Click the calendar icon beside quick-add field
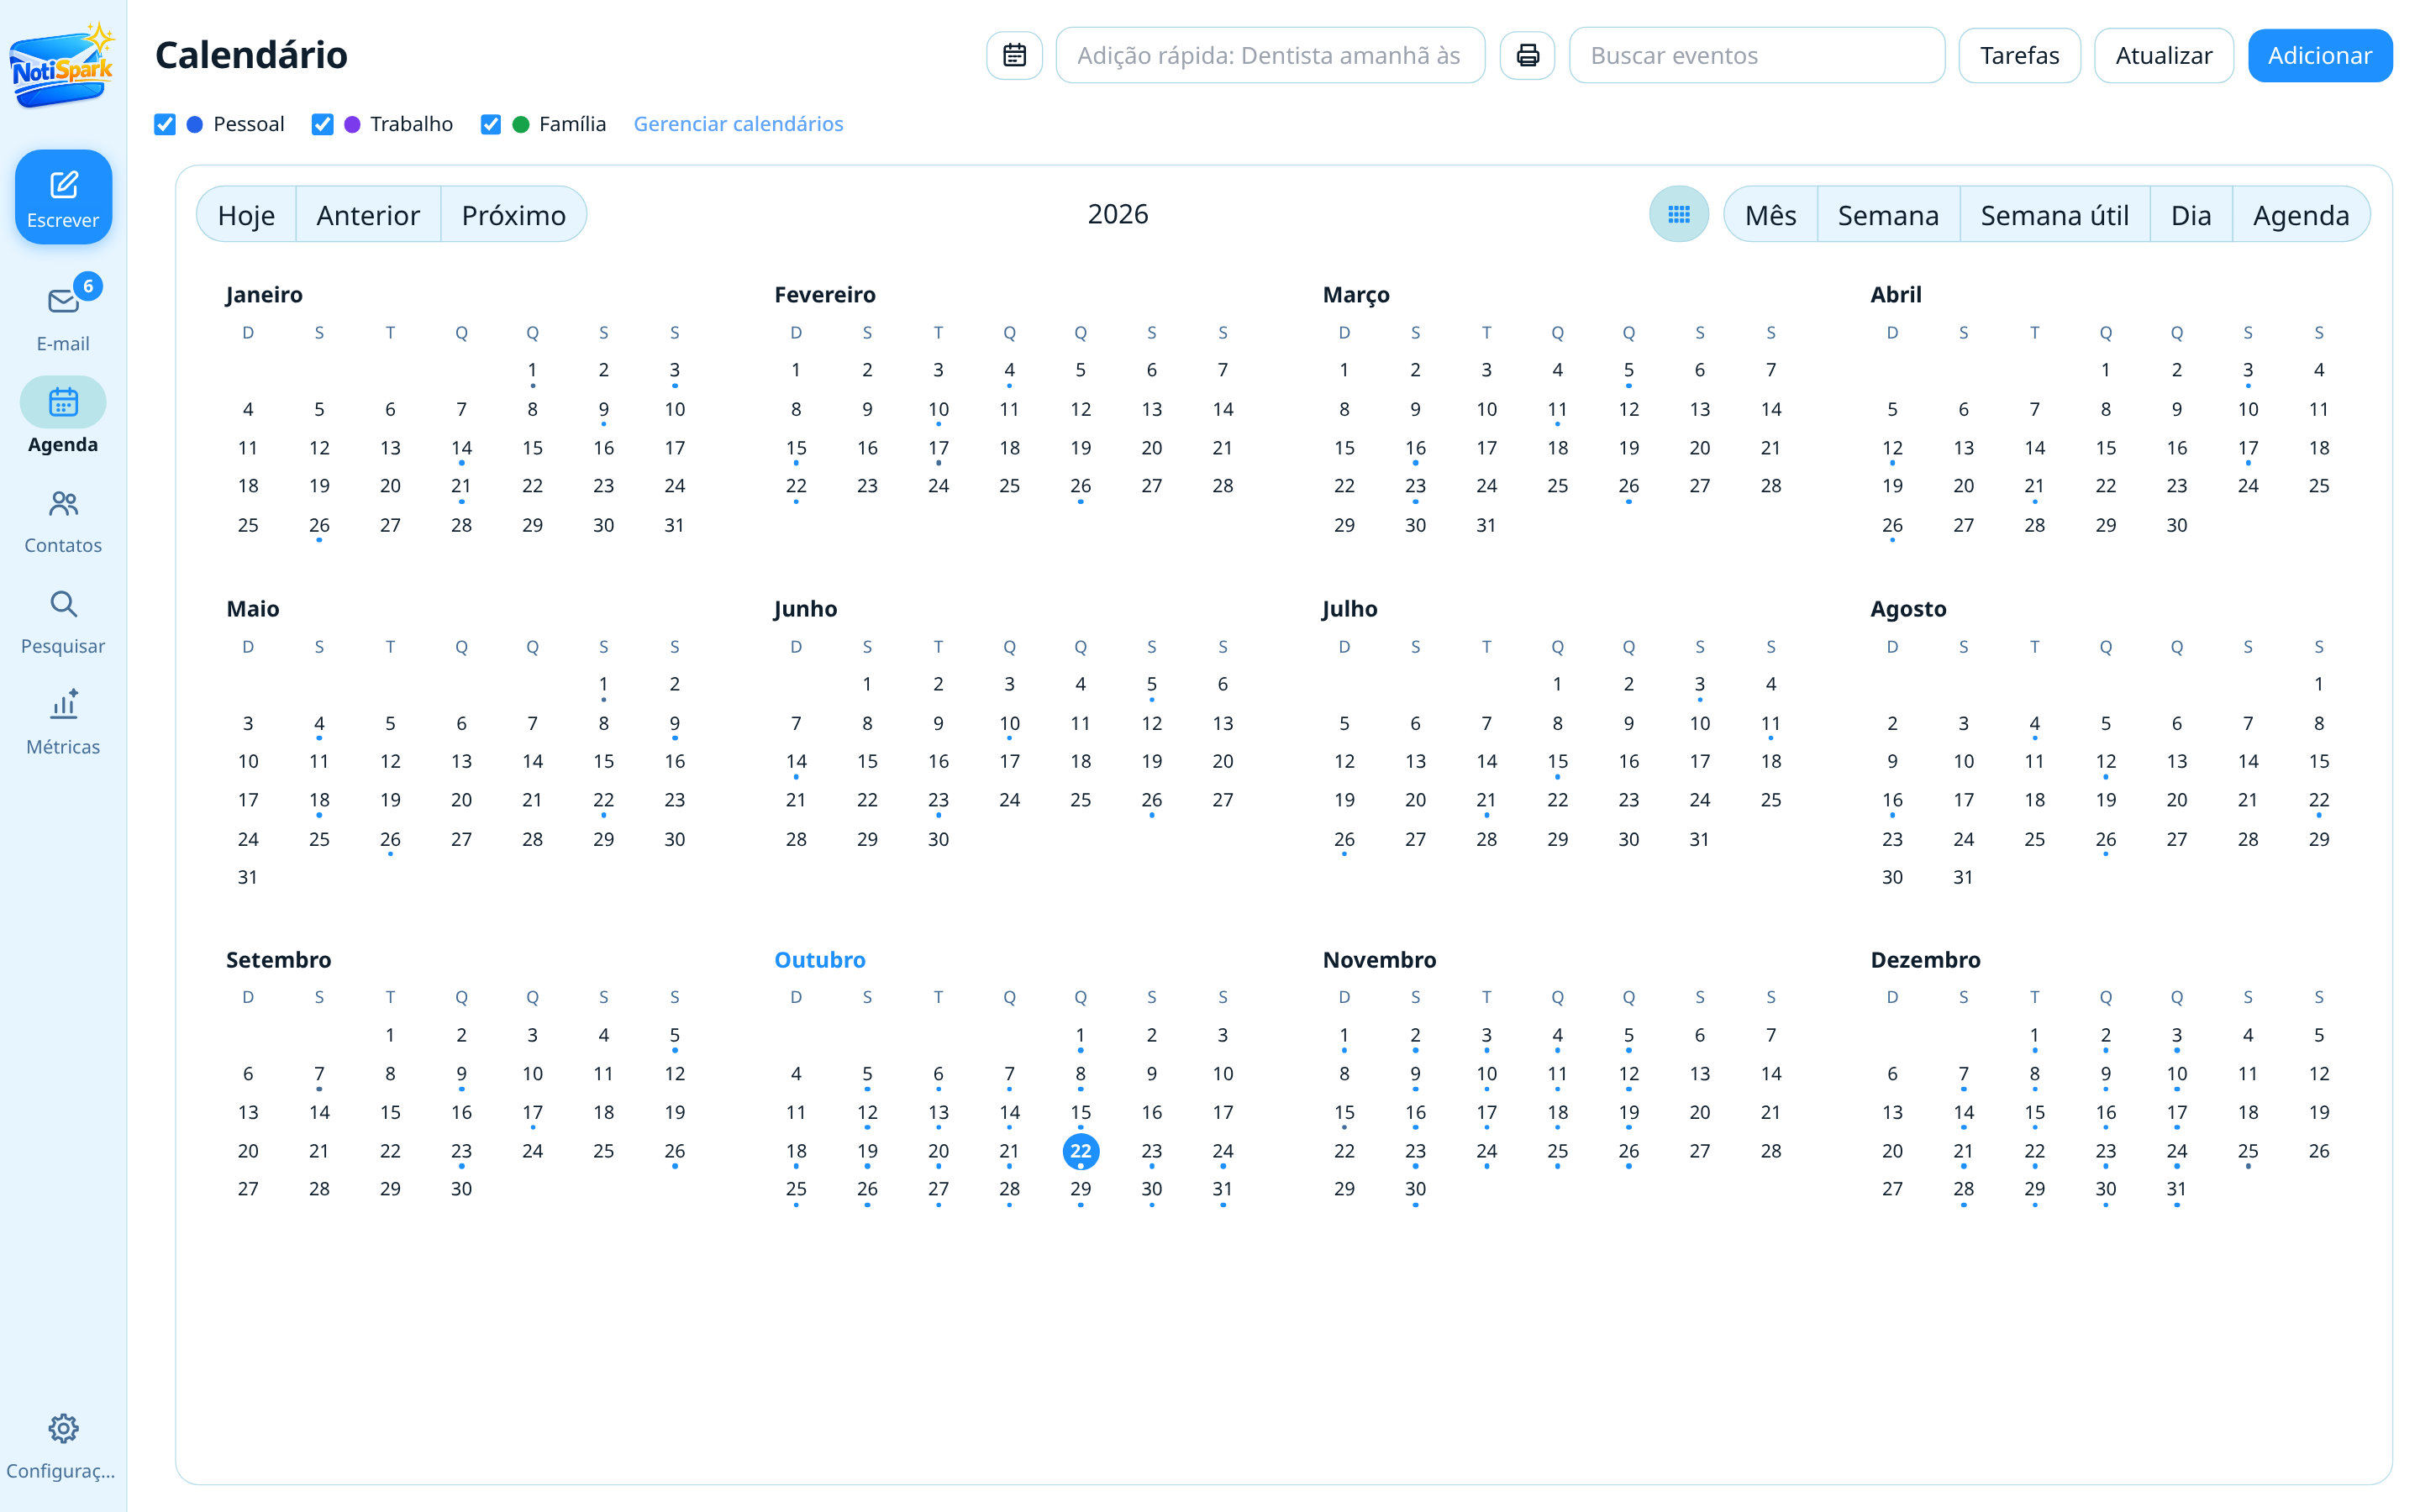Image resolution: width=2420 pixels, height=1512 pixels. pyautogui.click(x=1014, y=55)
